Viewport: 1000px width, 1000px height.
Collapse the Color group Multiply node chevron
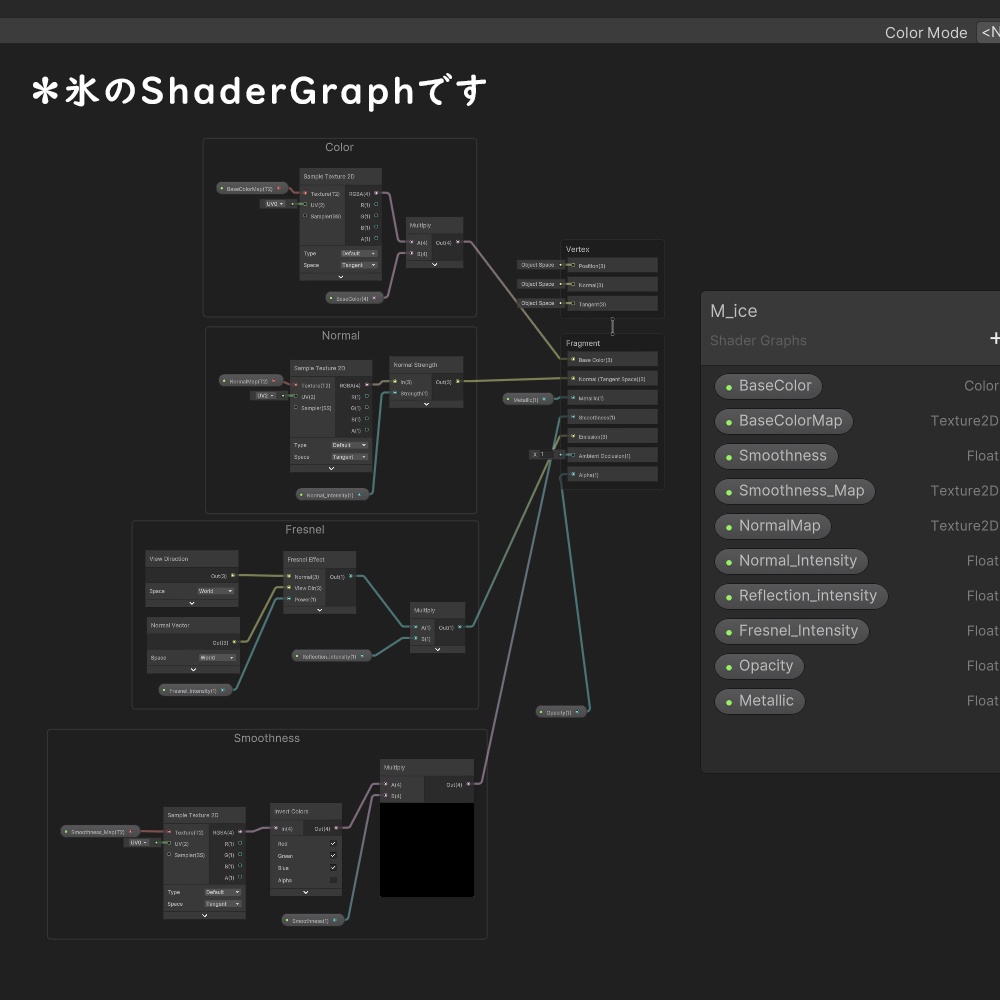(x=434, y=264)
